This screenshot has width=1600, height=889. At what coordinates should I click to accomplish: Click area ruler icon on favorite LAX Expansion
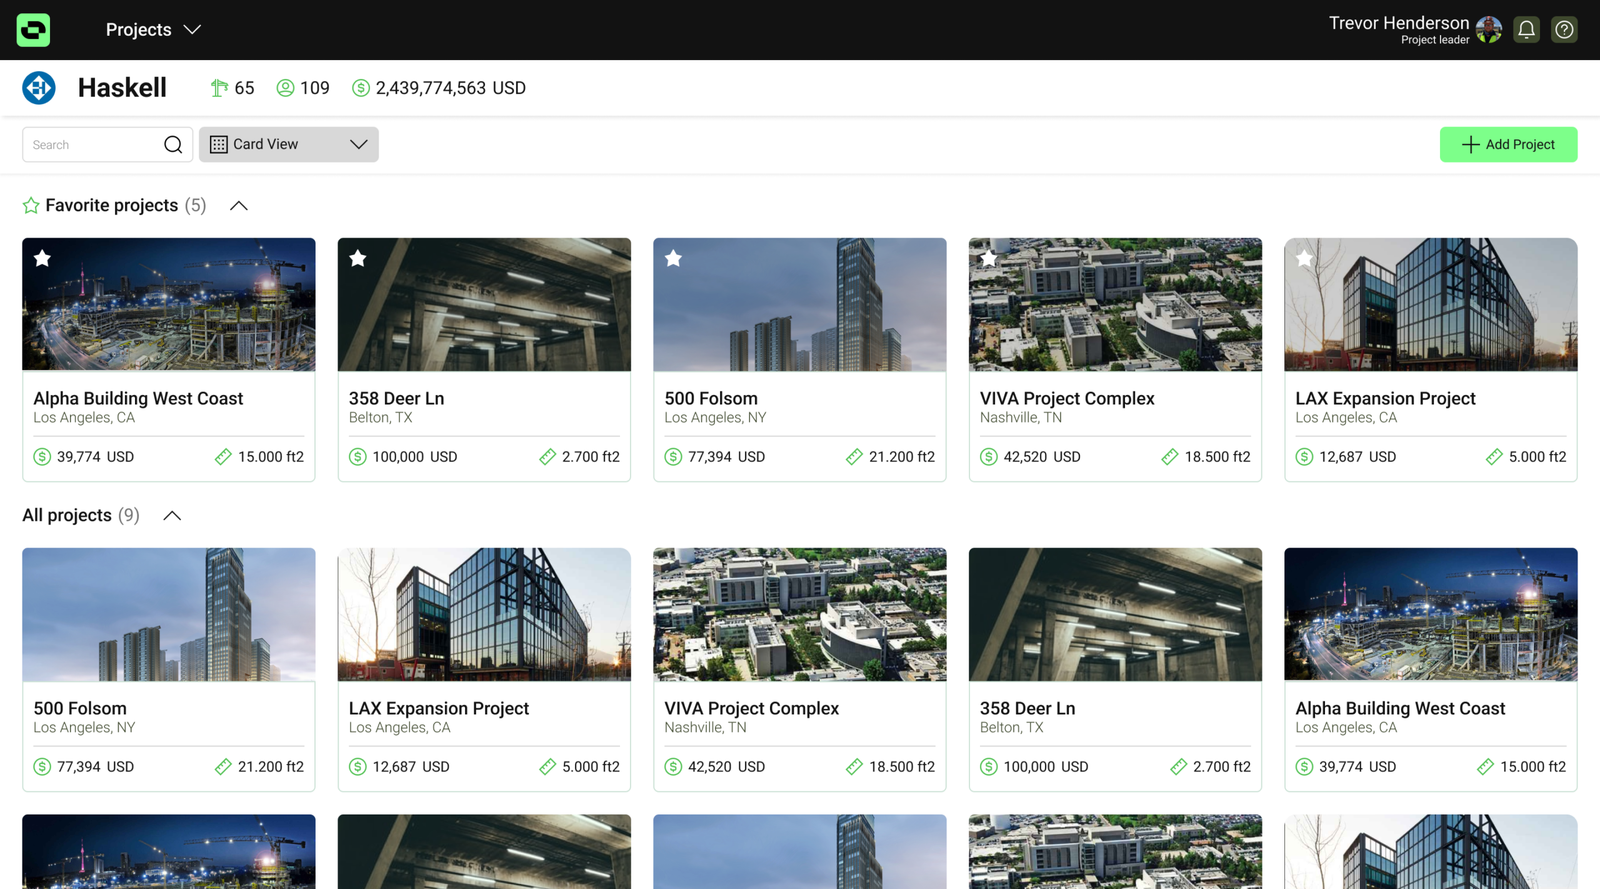1494,457
